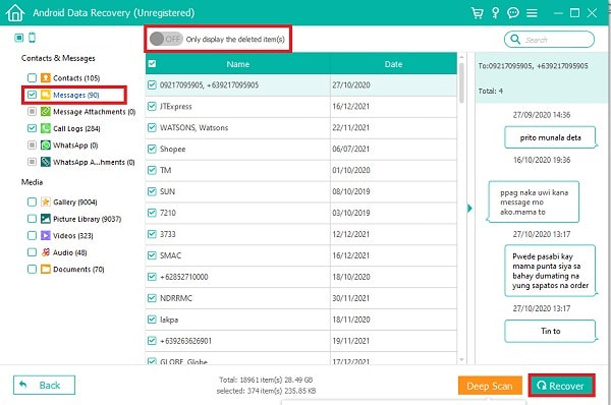Open the hamburger menu icon

tap(532, 13)
